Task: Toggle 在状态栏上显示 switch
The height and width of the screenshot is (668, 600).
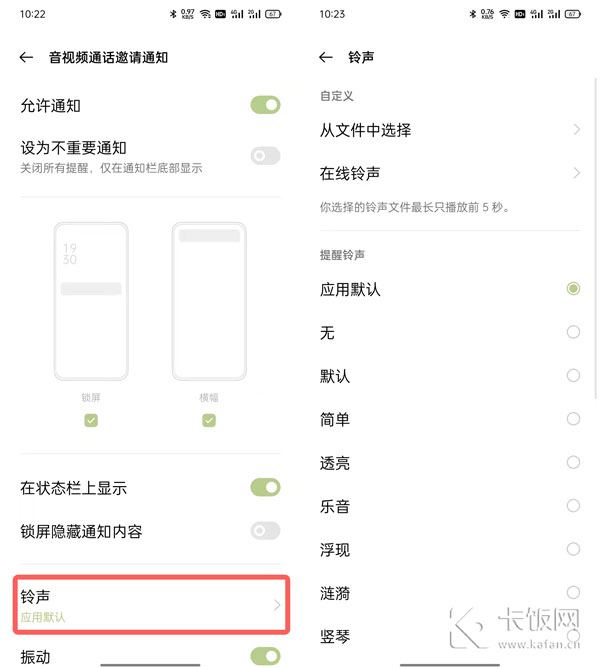Action: (265, 487)
